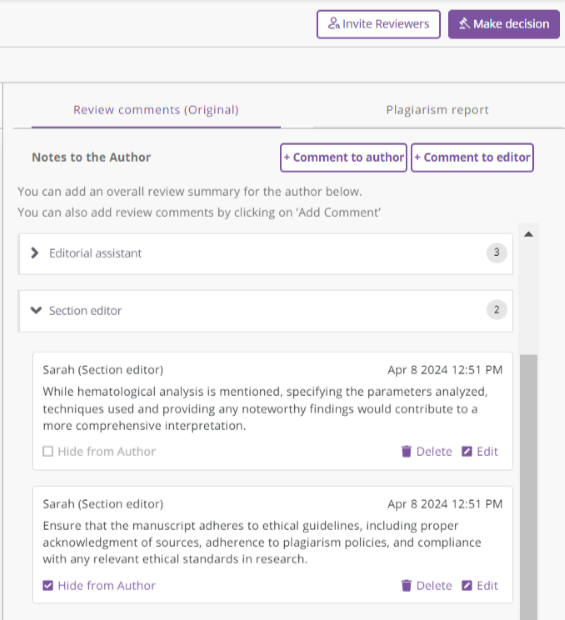The height and width of the screenshot is (620, 565).
Task: Click the Invite Reviewers person icon
Action: (x=334, y=24)
